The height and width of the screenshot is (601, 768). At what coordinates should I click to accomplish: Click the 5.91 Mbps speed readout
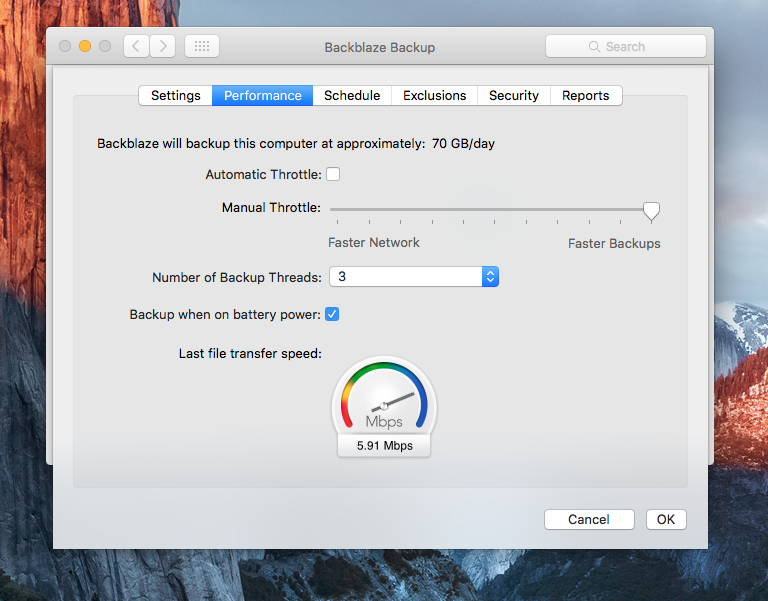click(x=384, y=446)
